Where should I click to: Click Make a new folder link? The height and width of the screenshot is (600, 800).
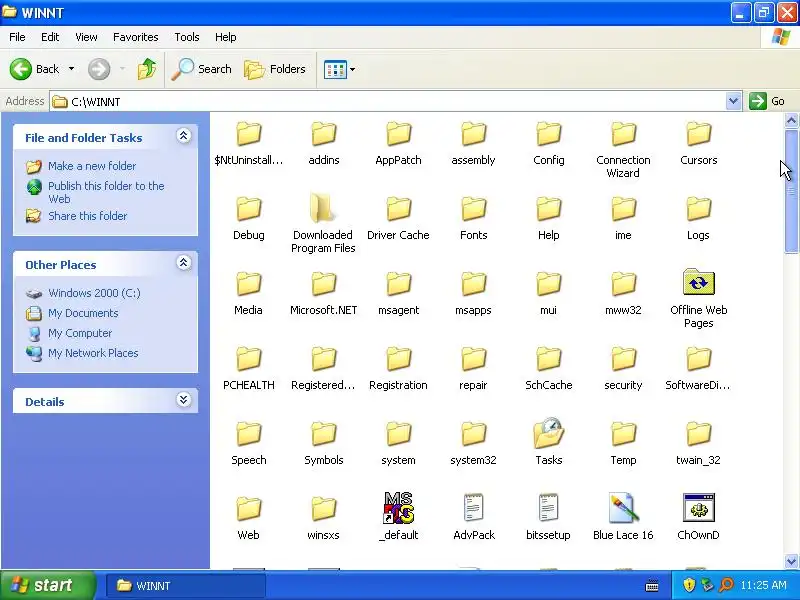92,166
